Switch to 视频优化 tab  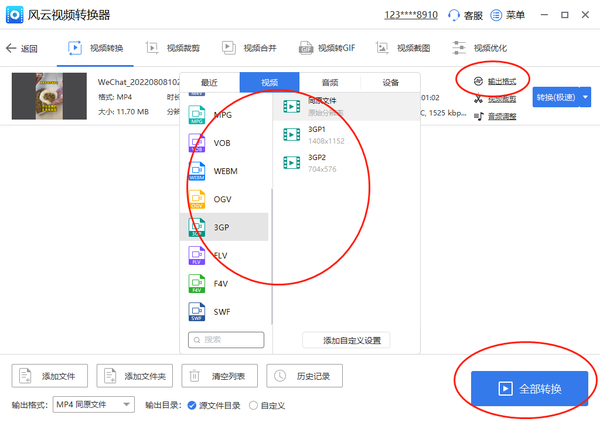[479, 48]
